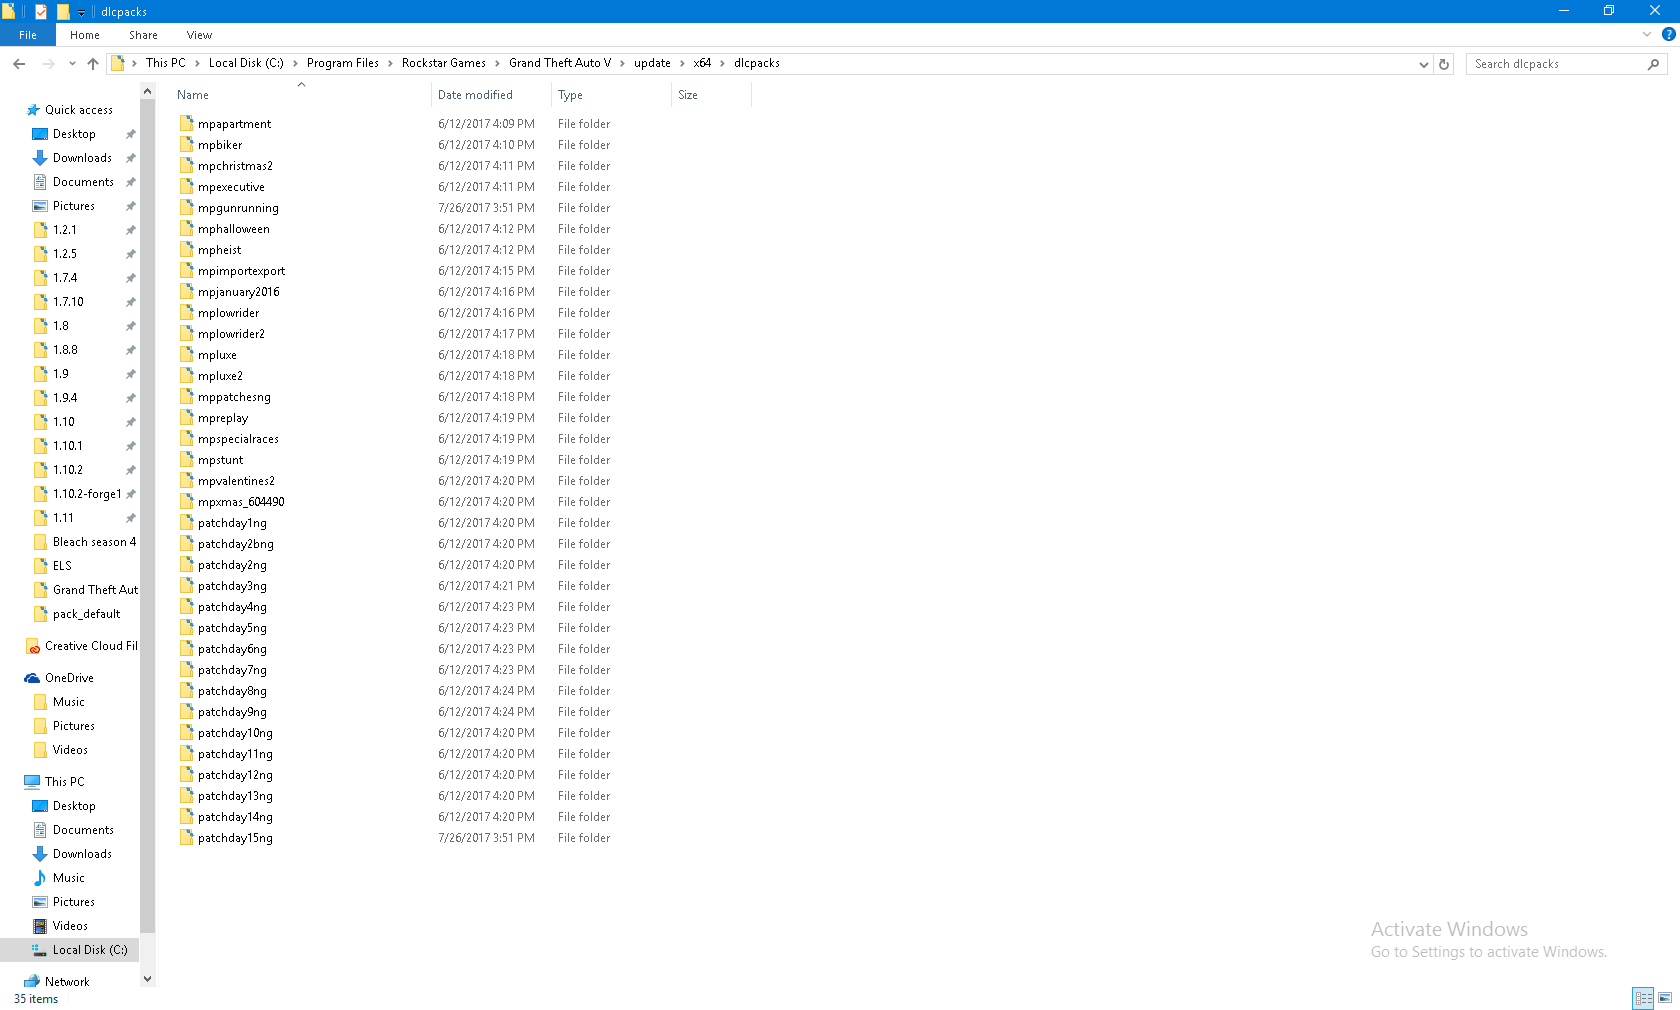Open chevron after This PC breadcrumb
The image size is (1680, 1010).
click(x=197, y=63)
